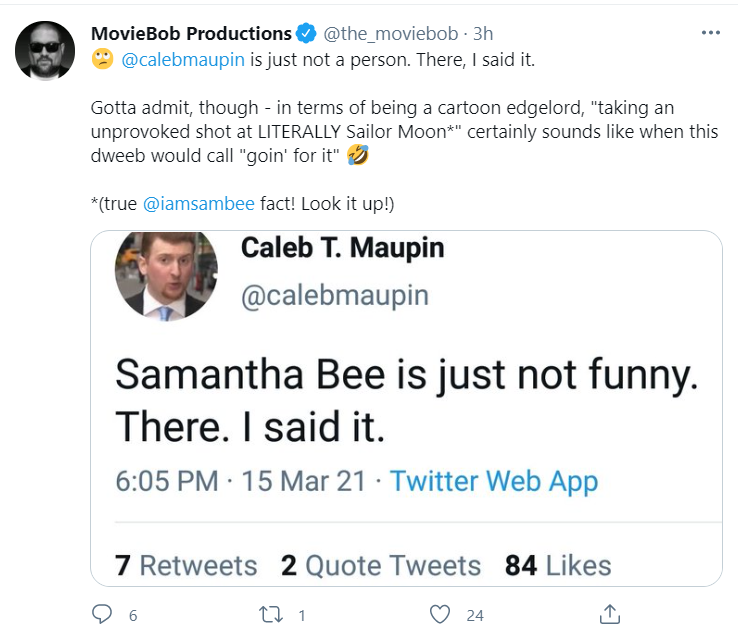Viewport: 738px width, 638px height.
Task: View the 84 Likes list
Action: pos(558,565)
